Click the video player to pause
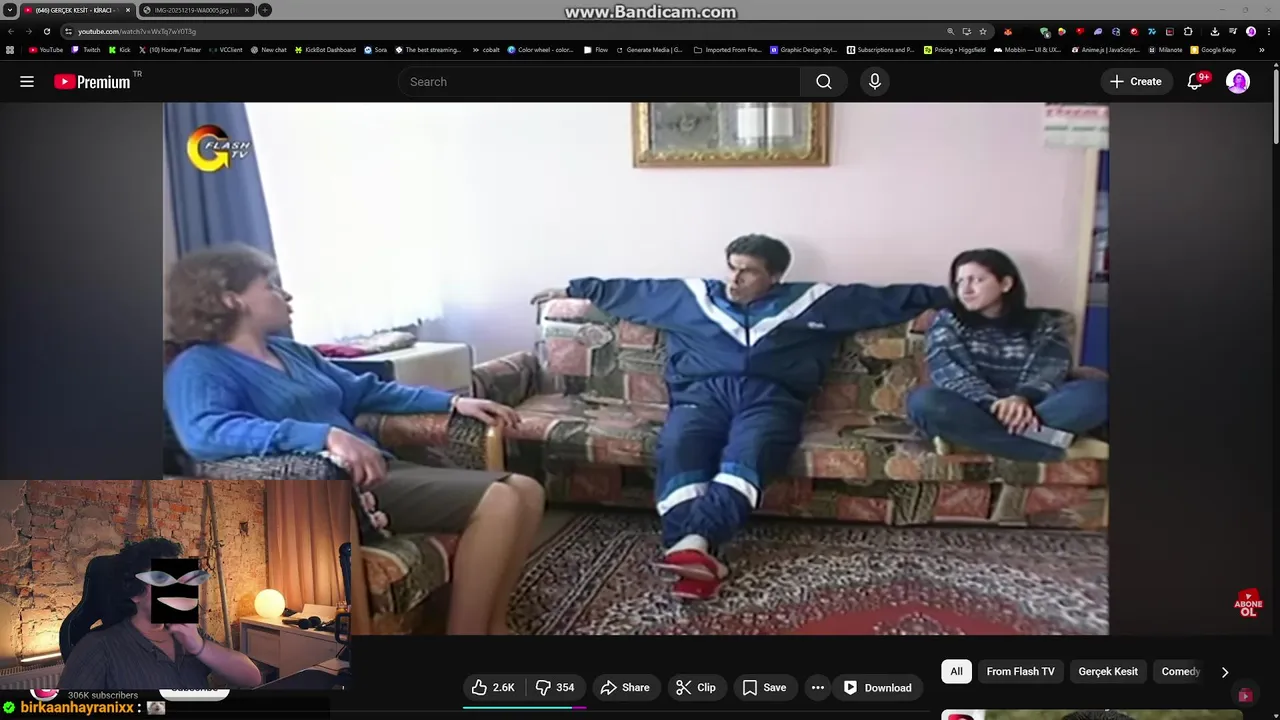1280x720 pixels. click(x=636, y=368)
